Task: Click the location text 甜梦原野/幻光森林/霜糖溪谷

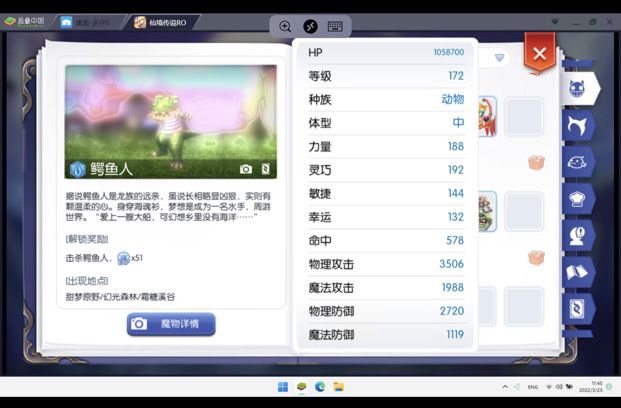Action: tap(120, 297)
